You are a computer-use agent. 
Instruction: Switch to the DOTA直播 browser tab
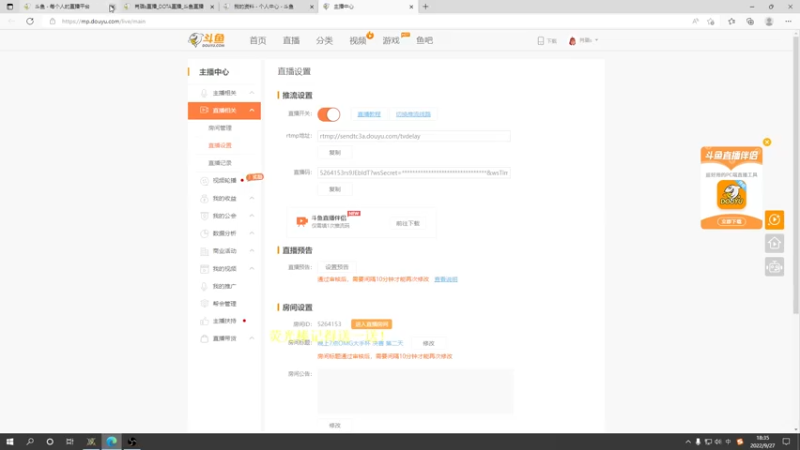tap(169, 7)
